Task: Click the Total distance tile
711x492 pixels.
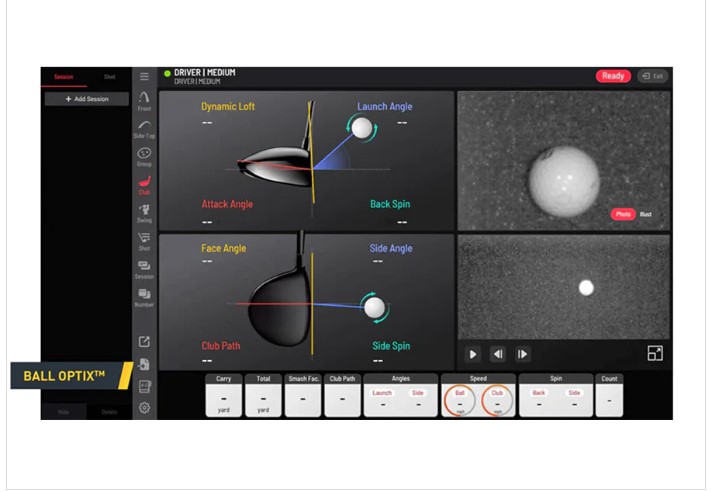Action: 263,395
